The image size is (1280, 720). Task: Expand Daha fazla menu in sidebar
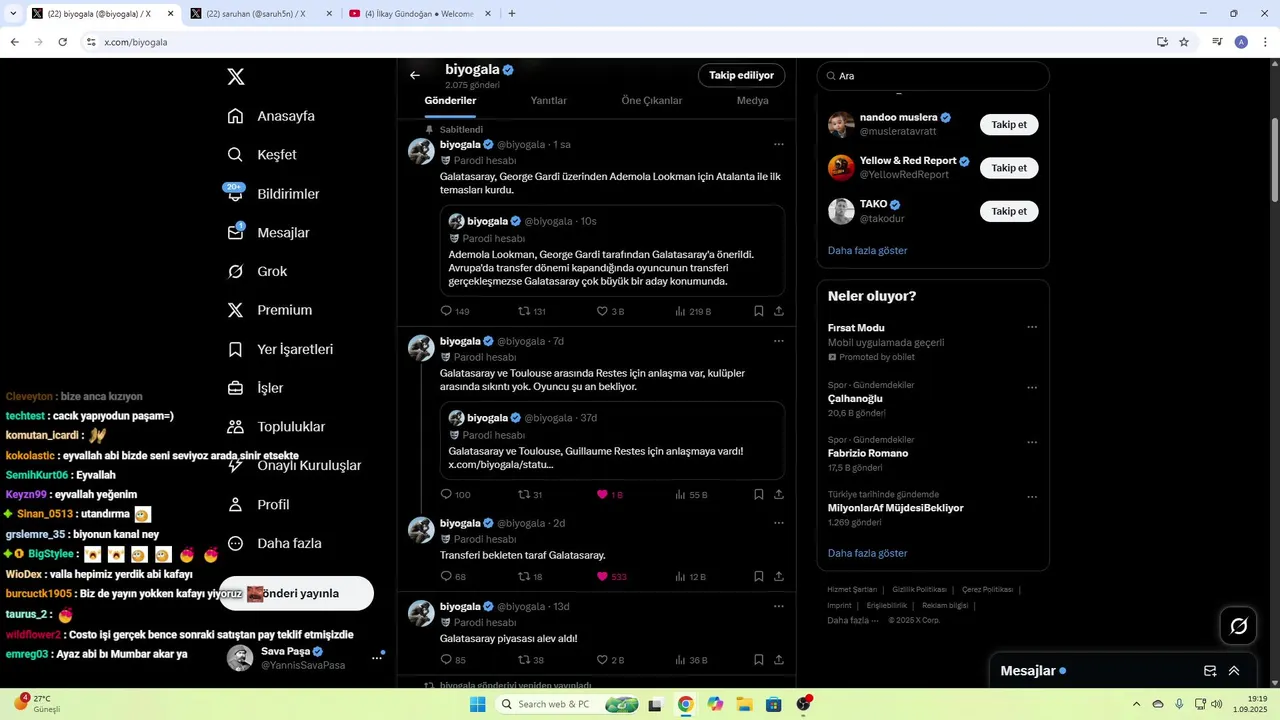coord(274,544)
